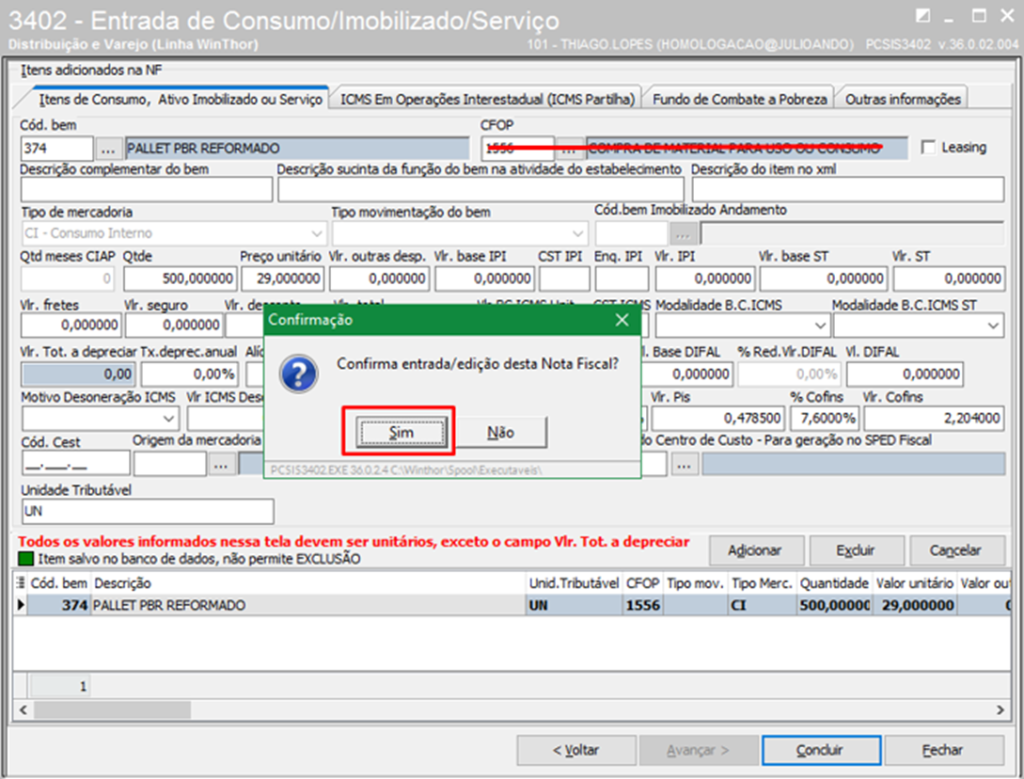Click the ellipsis lookup button beside Cód. bem
The image size is (1024, 779).
pos(109,148)
